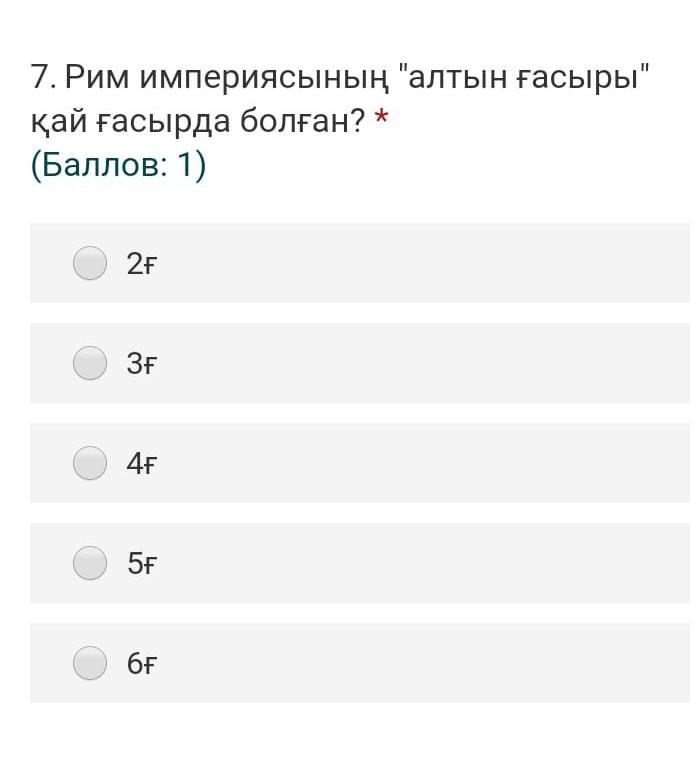Click blank space in the 4ғ option row
The height and width of the screenshot is (760, 694).
[x=420, y=463]
